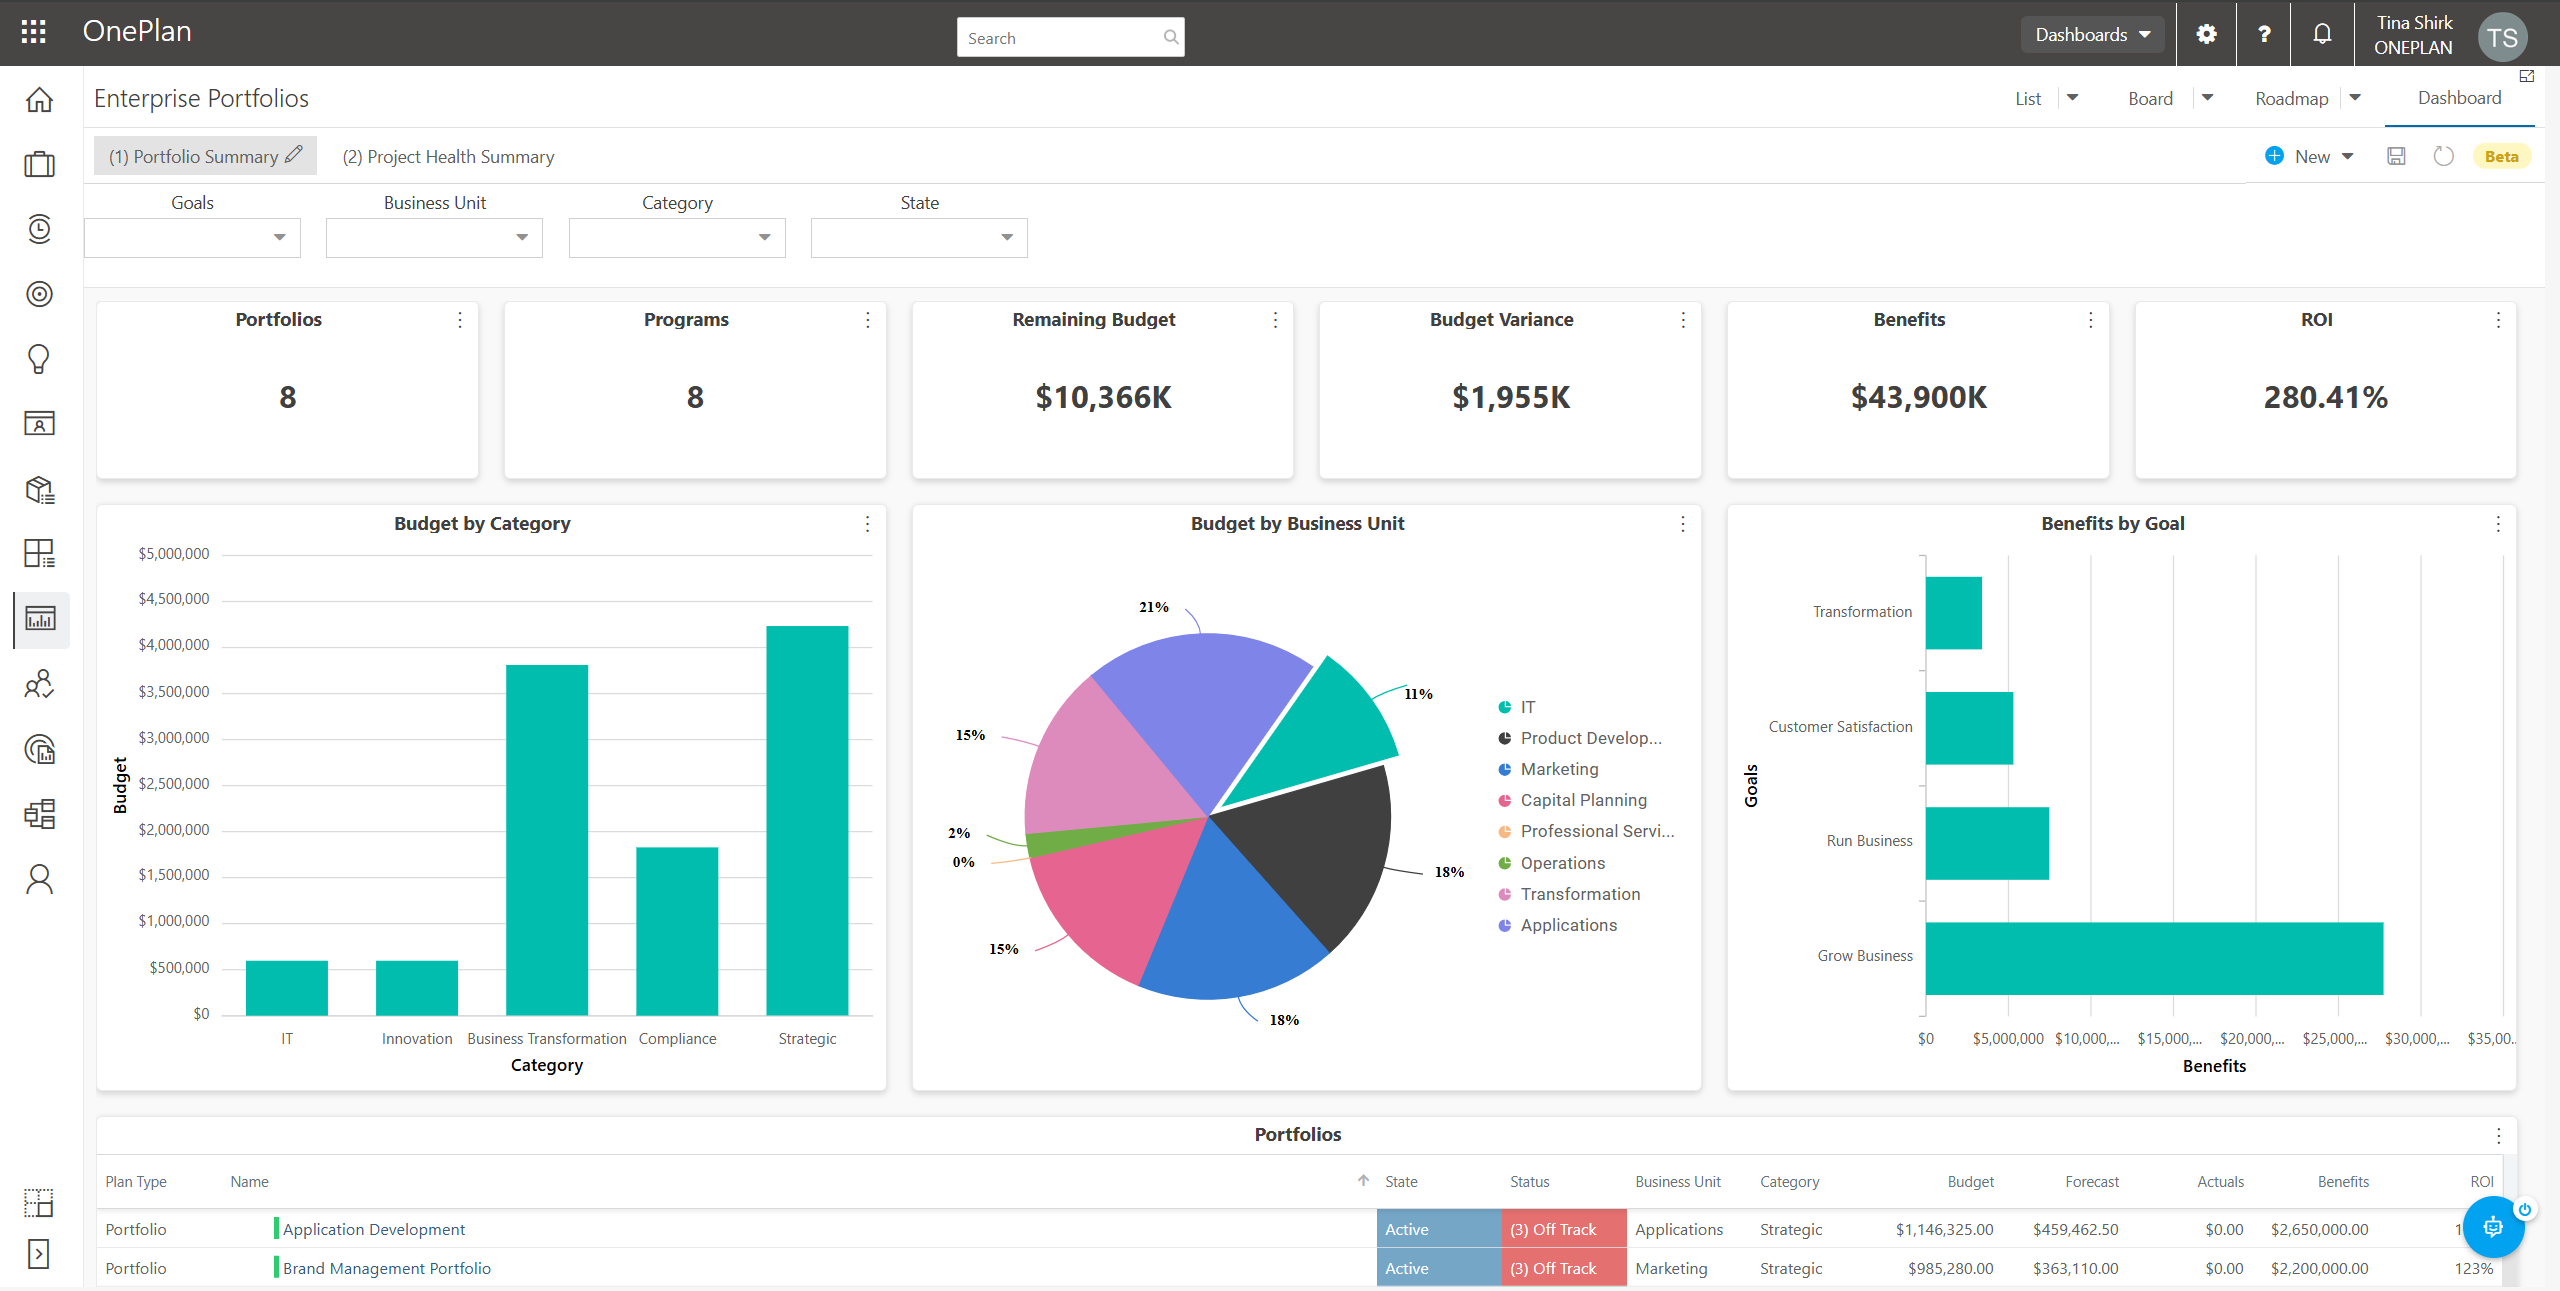The image size is (2560, 1291).
Task: Open the Business Unit filter dropdown
Action: [434, 238]
